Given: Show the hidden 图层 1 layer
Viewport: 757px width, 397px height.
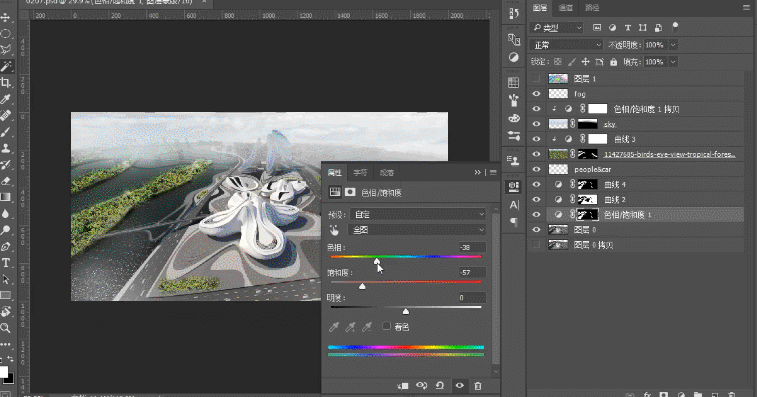Looking at the screenshot, I should (536, 78).
